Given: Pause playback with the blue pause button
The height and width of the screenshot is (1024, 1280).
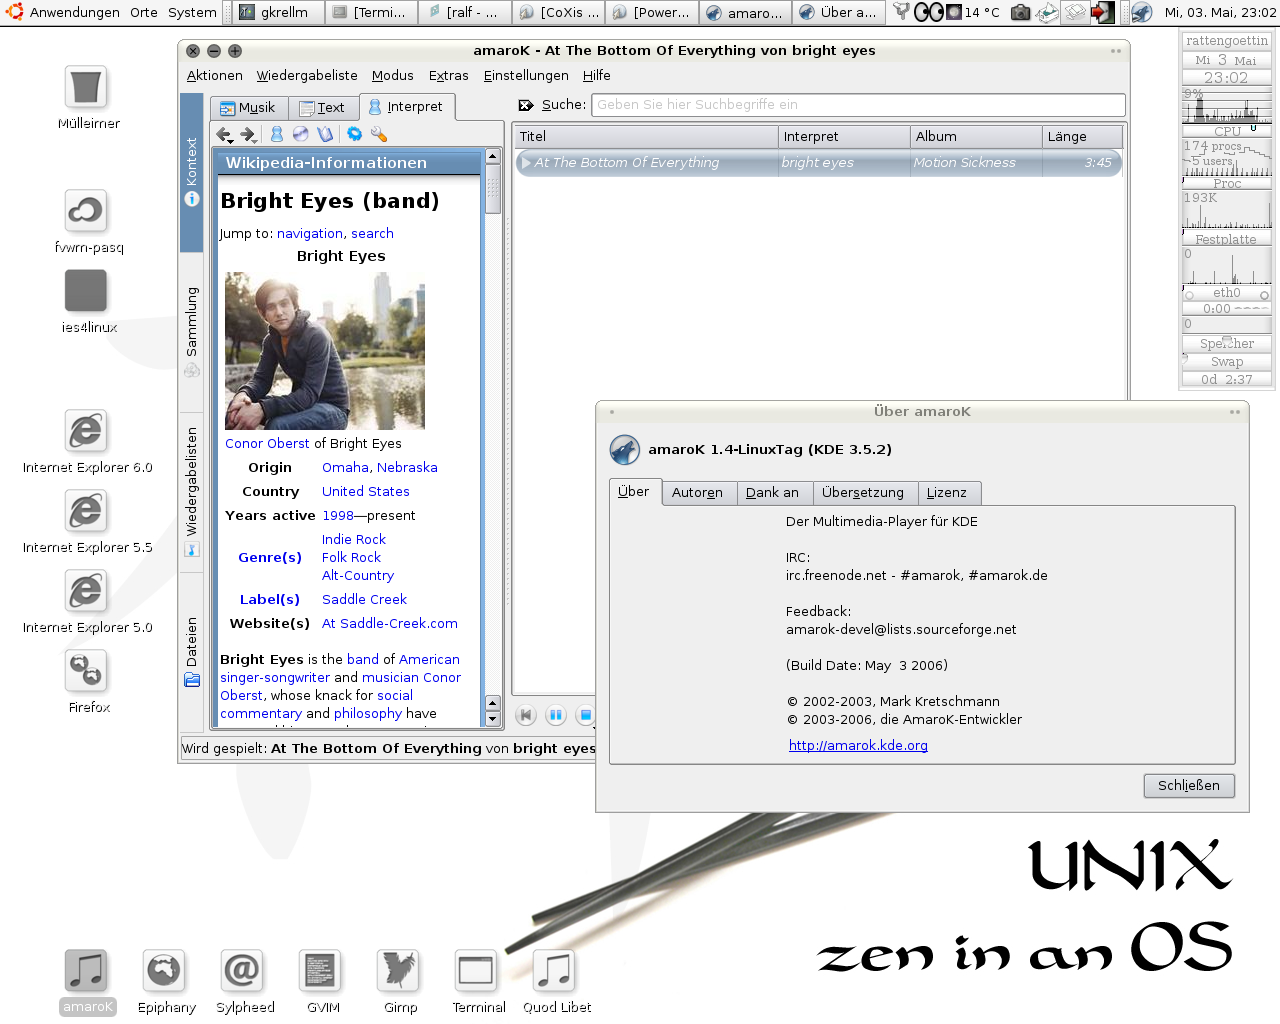Looking at the screenshot, I should pos(556,715).
